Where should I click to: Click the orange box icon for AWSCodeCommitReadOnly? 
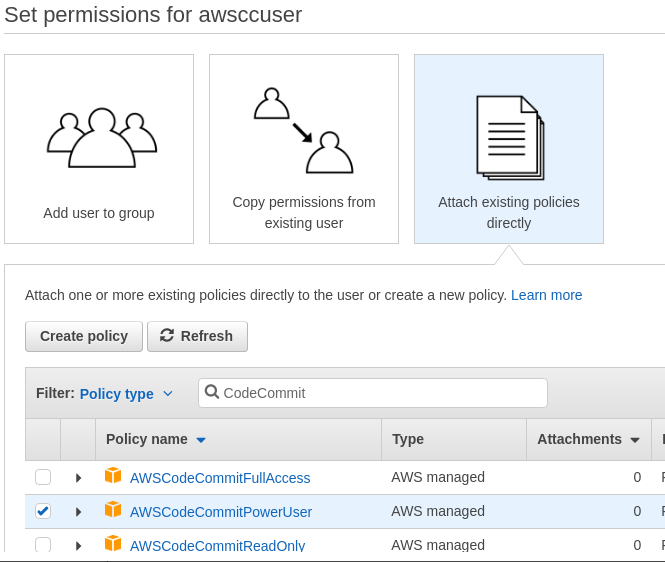[x=113, y=543]
